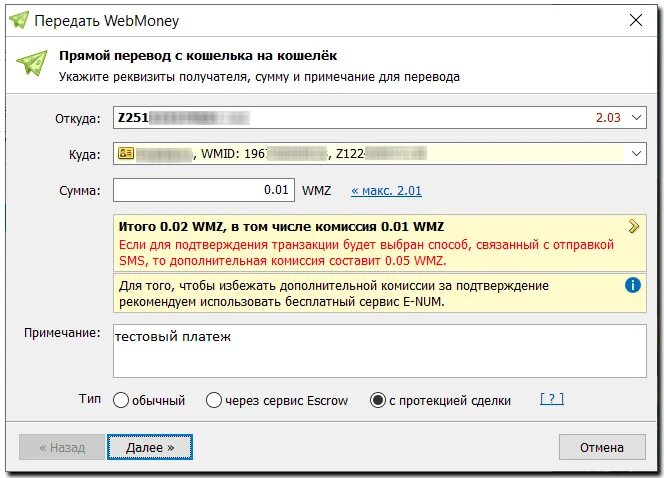Viewport: 664px width, 478px height.
Task: Click the Примечание: label
Action: [62, 333]
